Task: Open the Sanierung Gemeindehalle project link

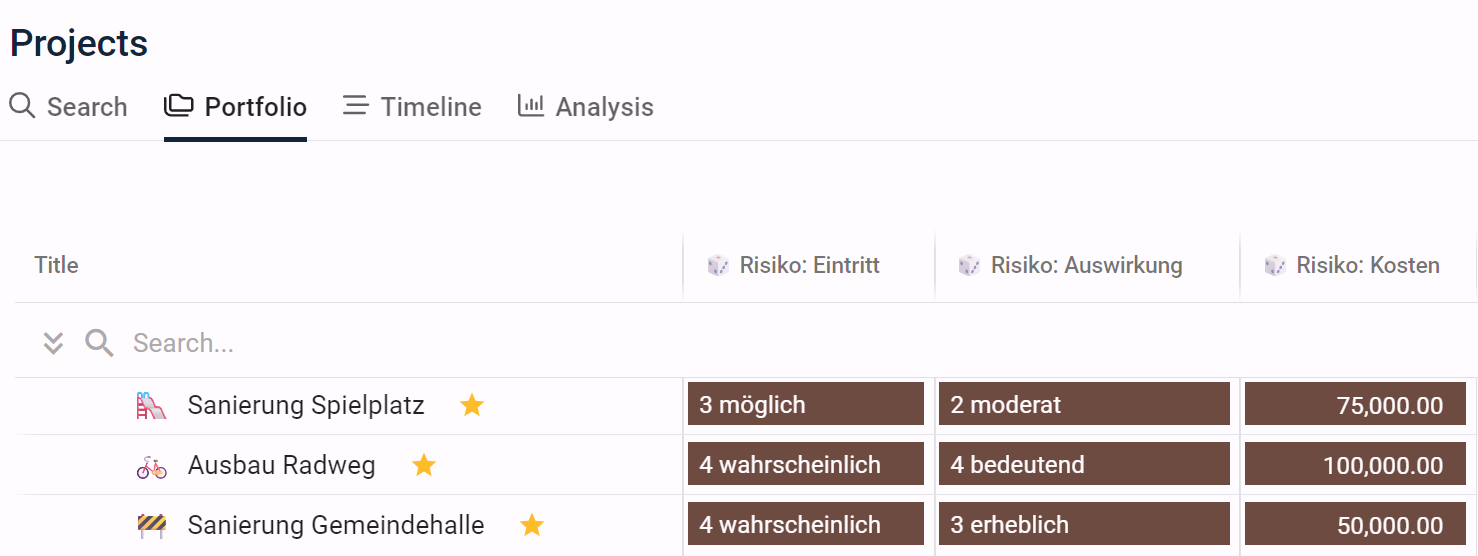Action: tap(336, 525)
